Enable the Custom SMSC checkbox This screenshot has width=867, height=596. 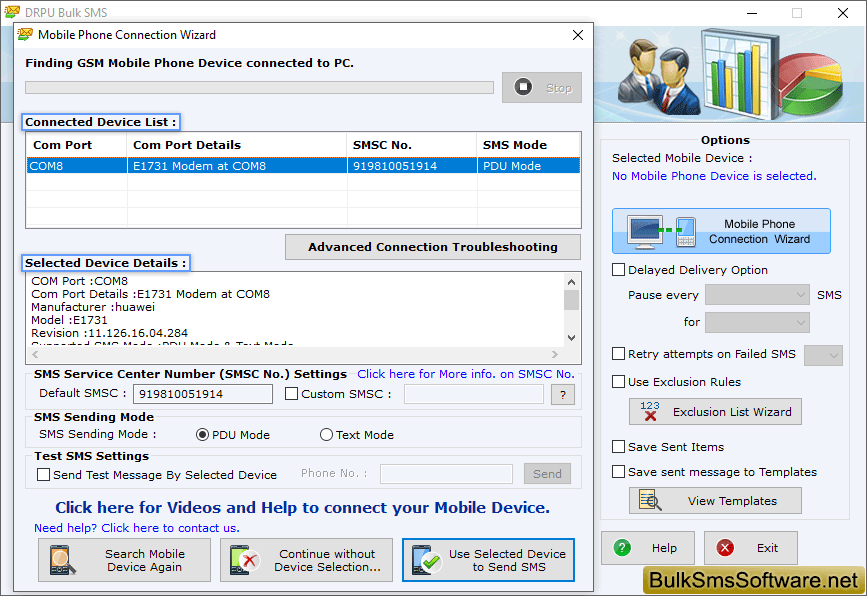click(x=291, y=394)
